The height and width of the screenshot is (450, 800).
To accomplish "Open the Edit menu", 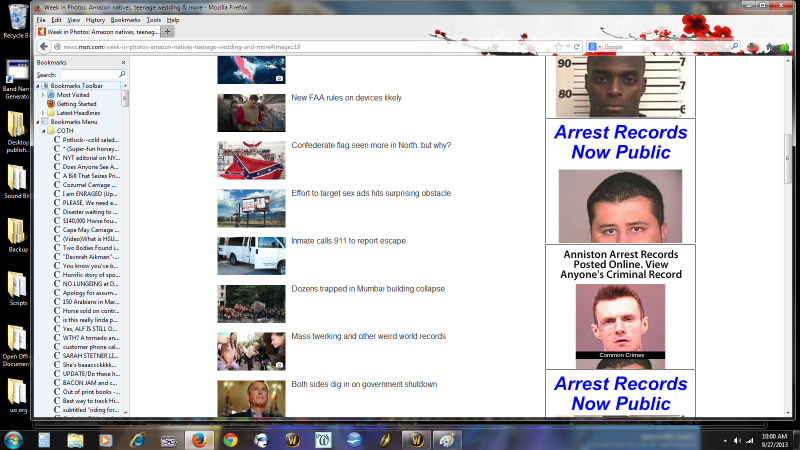I will coord(56,20).
